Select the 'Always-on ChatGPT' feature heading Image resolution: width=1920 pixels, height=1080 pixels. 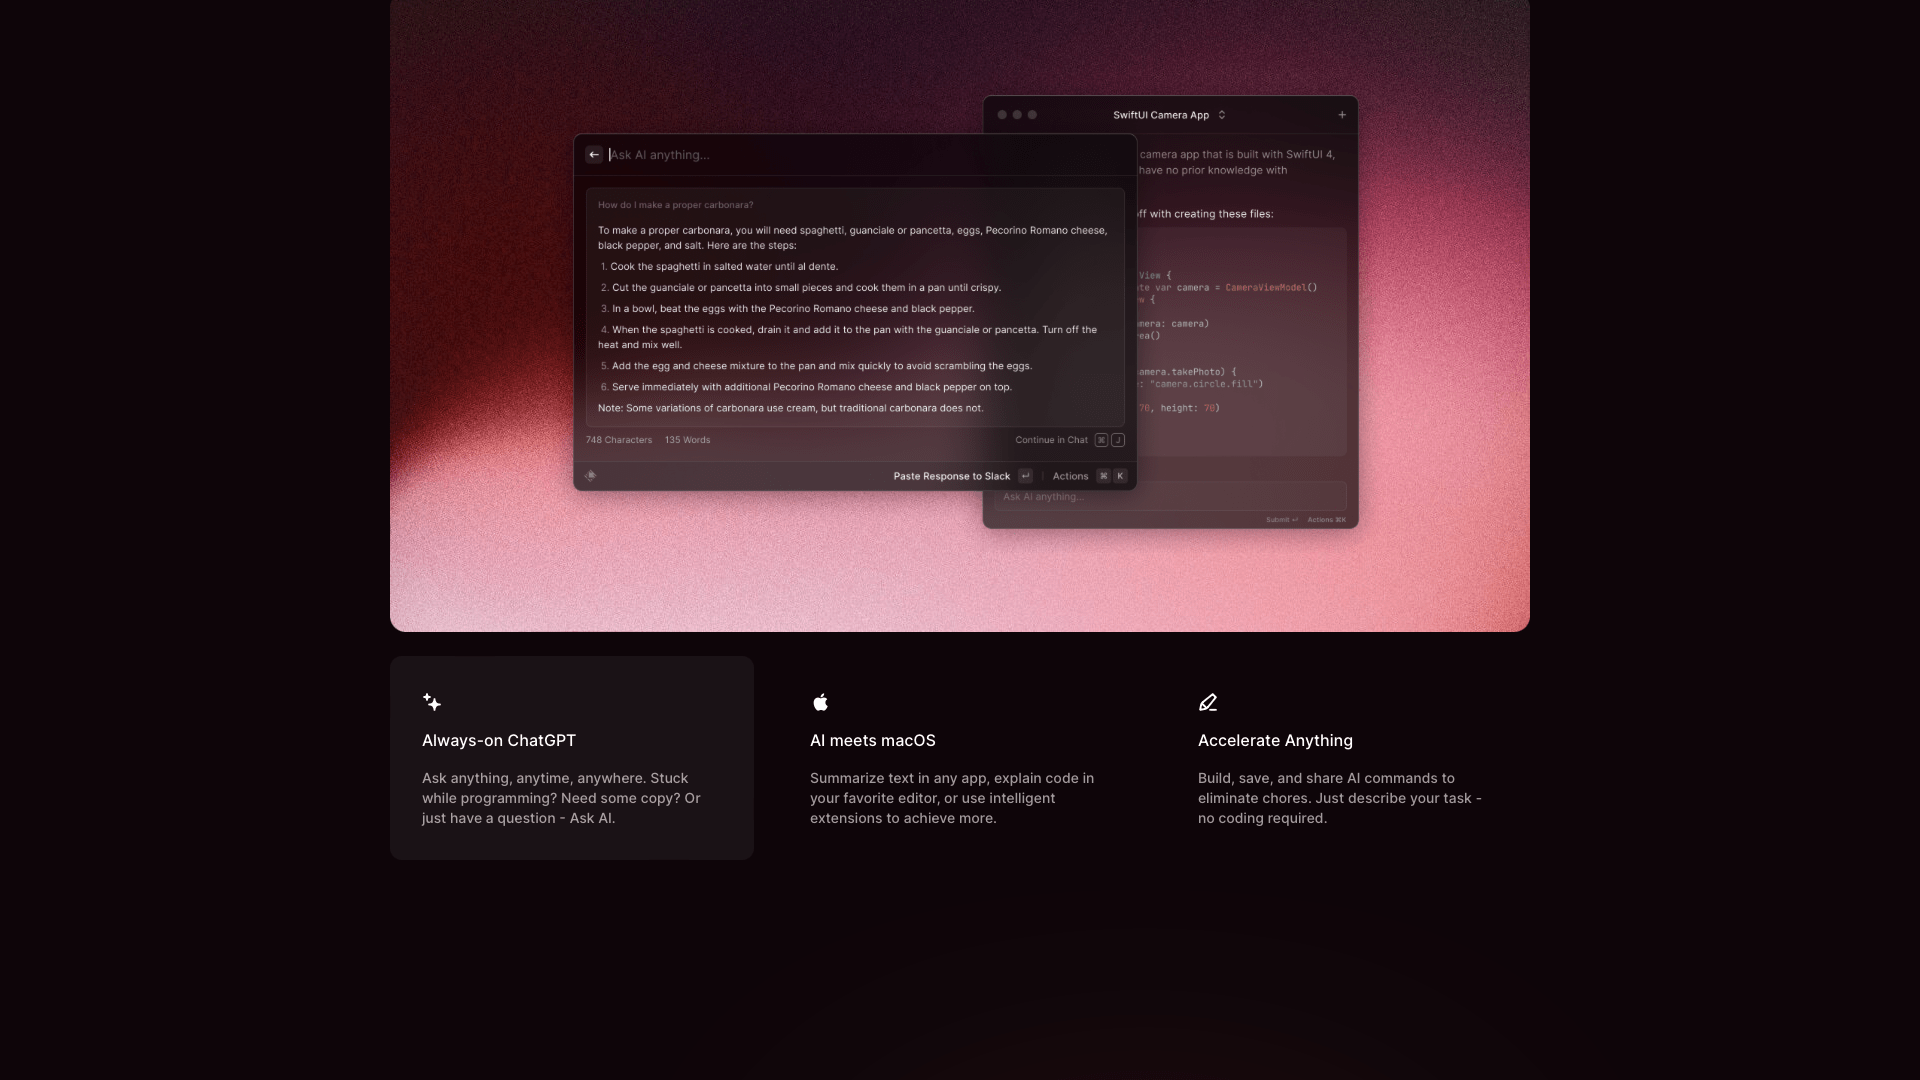499,740
